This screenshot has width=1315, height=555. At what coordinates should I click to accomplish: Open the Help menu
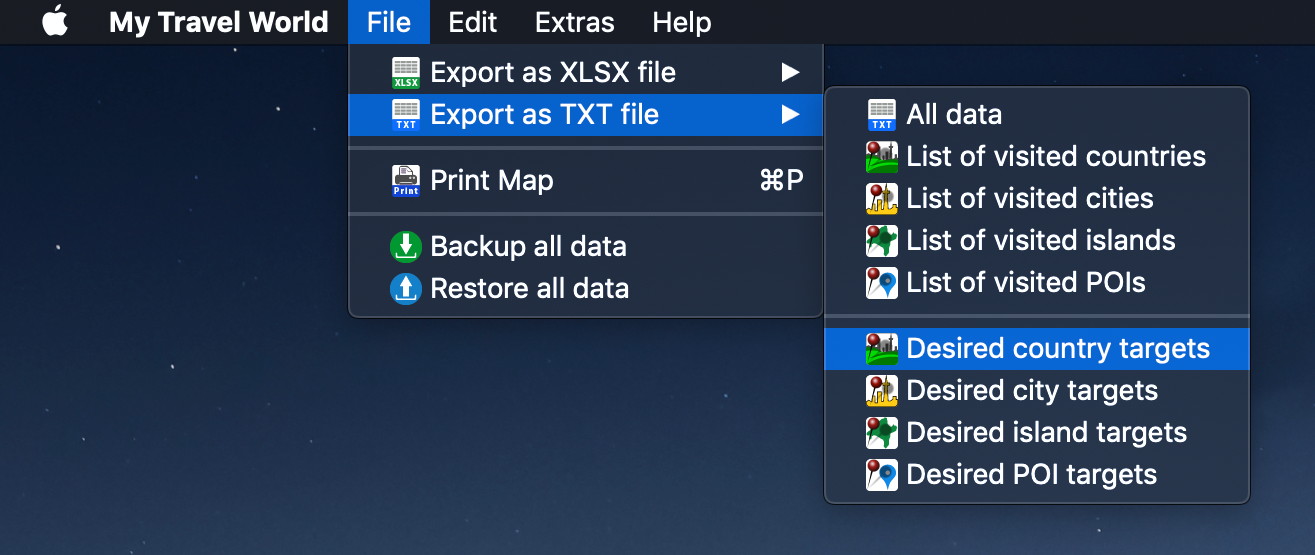(682, 22)
